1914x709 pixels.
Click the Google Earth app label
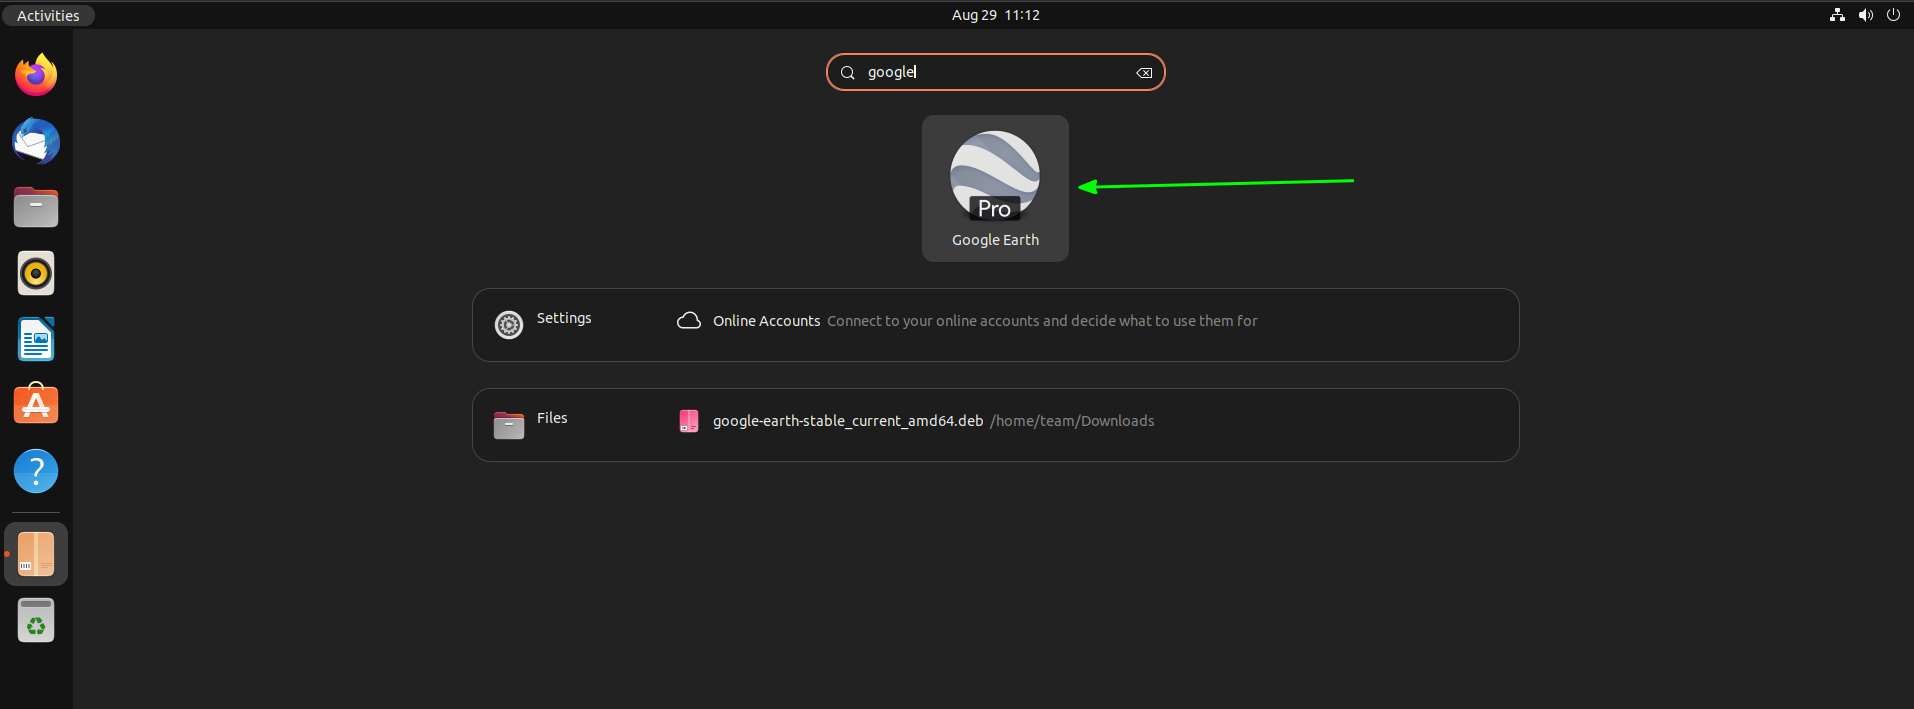pyautogui.click(x=995, y=240)
